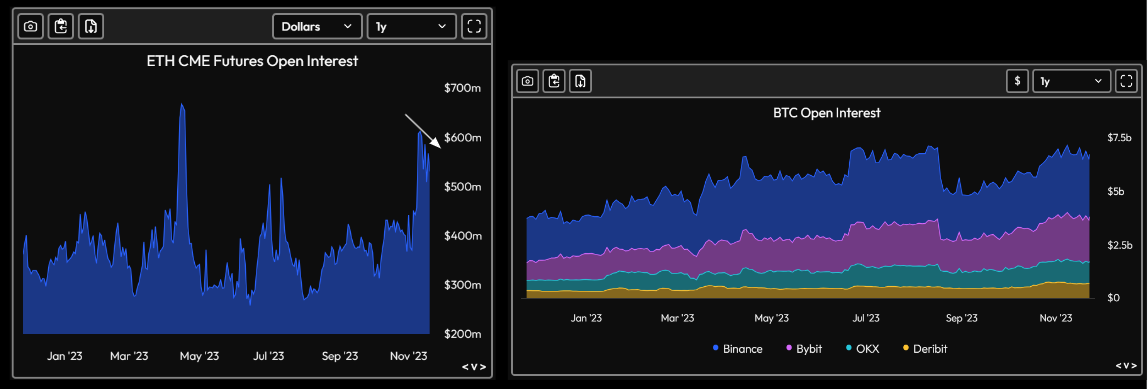
Task: Click the BTC Open Interest chart title
Action: pos(827,113)
